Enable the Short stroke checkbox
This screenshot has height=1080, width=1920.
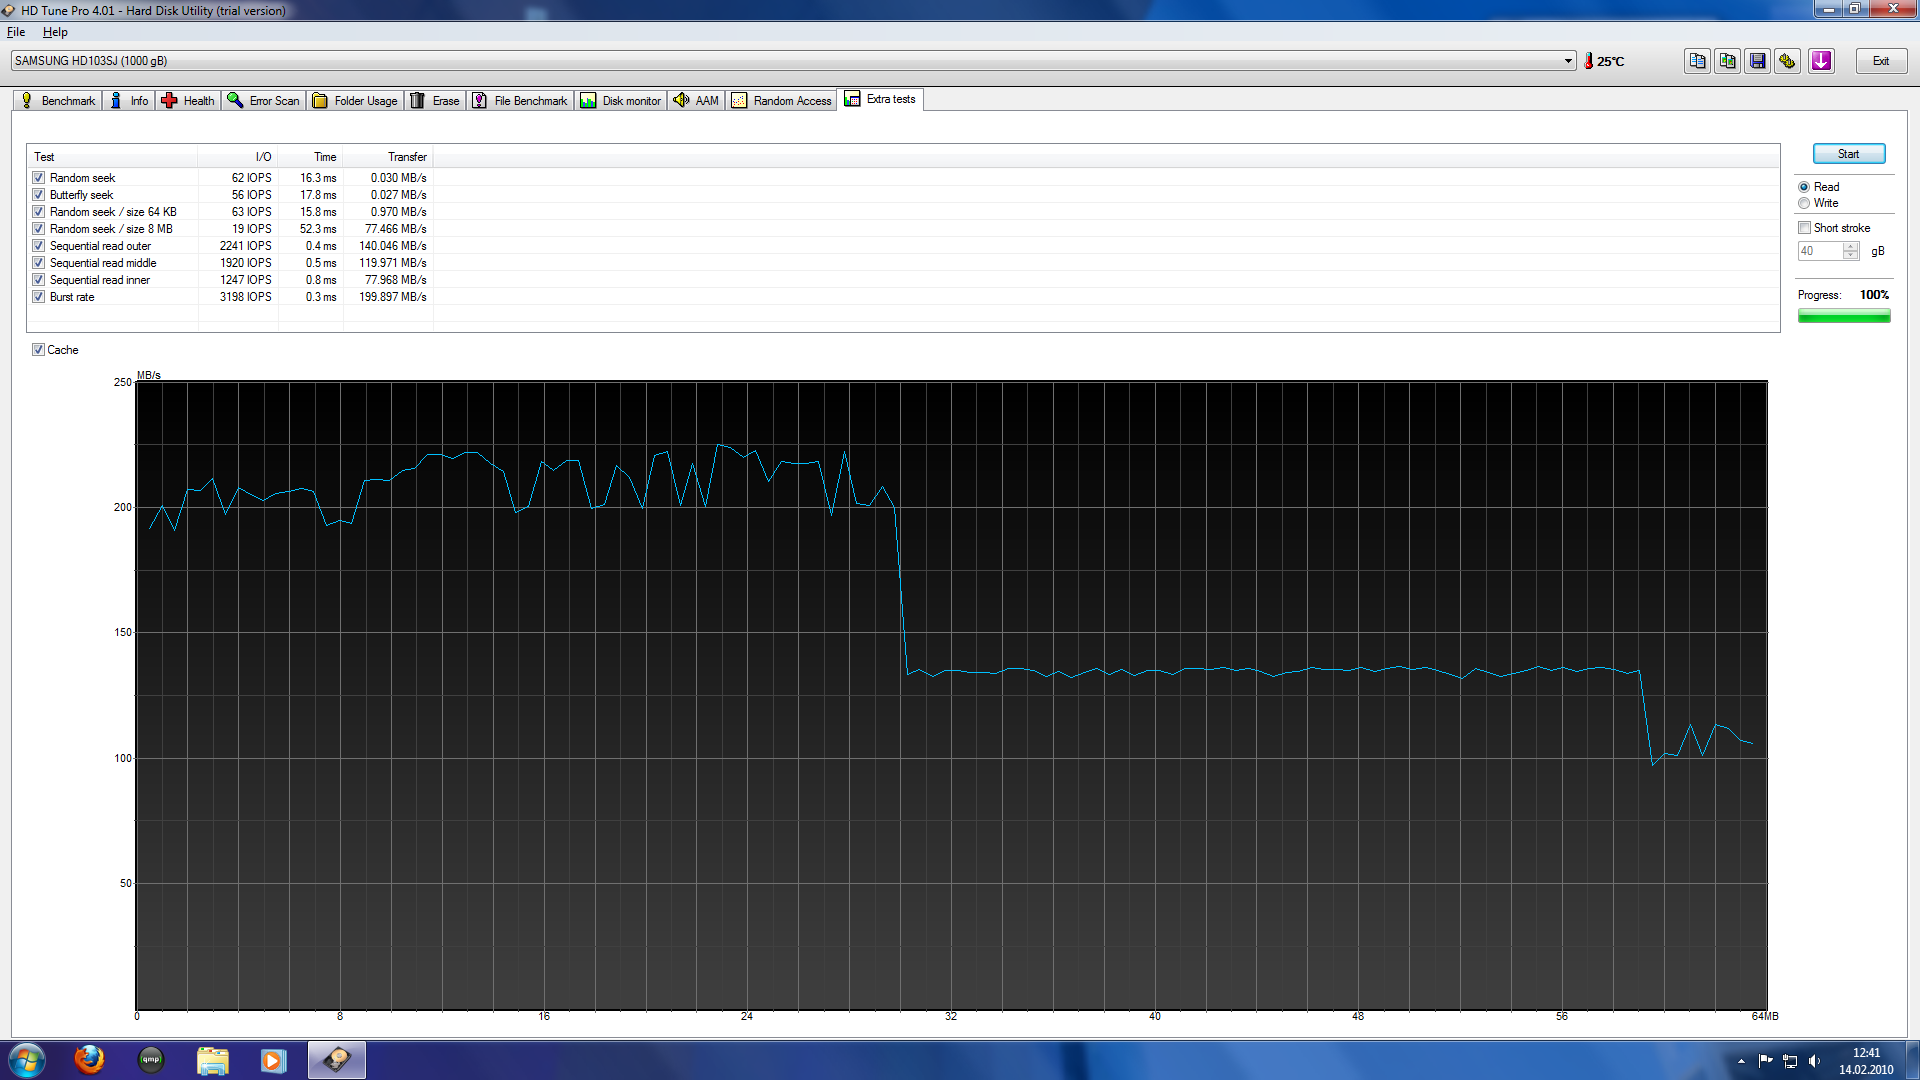1804,228
